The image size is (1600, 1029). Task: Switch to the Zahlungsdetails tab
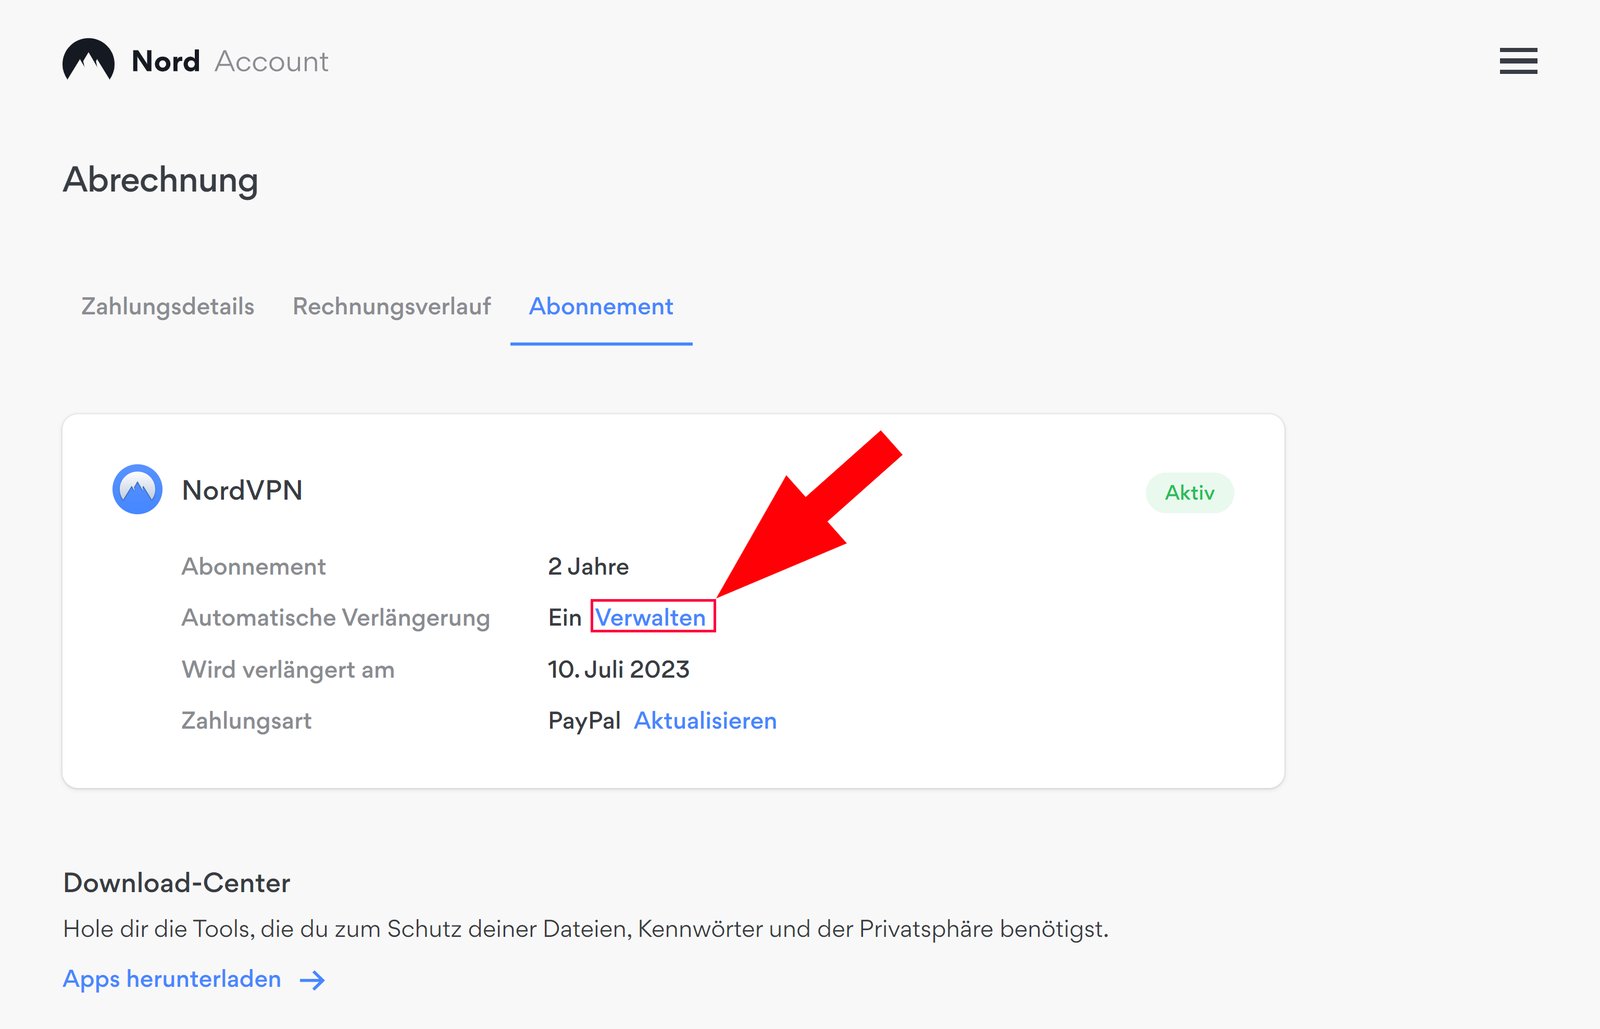(x=167, y=307)
